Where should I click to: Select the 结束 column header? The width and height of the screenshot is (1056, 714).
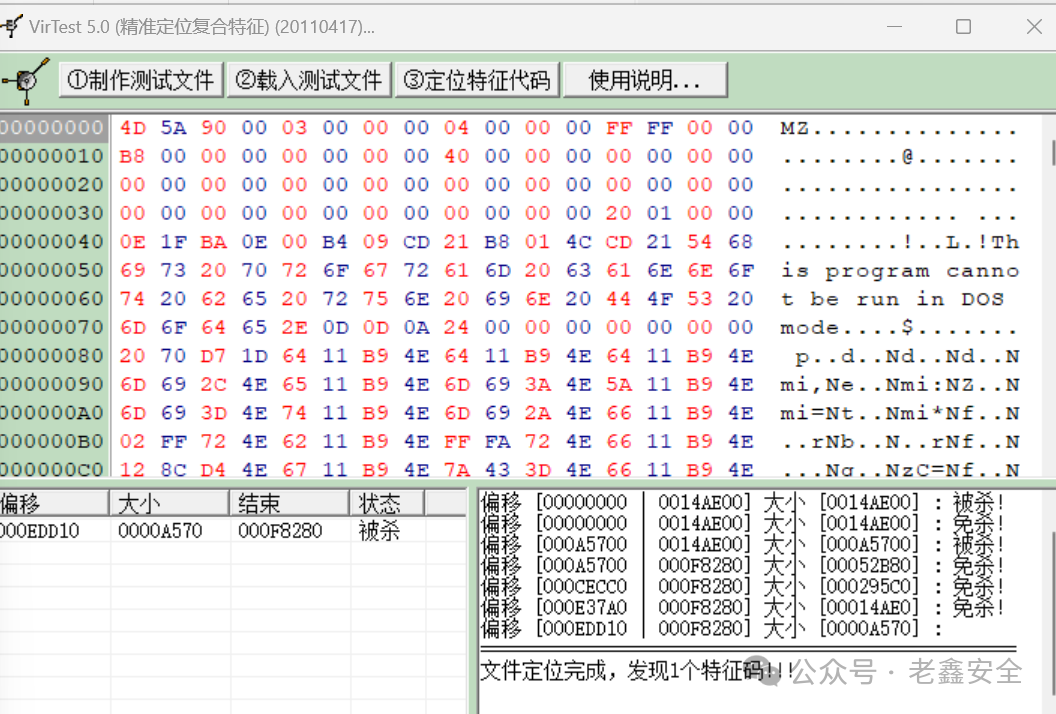(x=290, y=503)
